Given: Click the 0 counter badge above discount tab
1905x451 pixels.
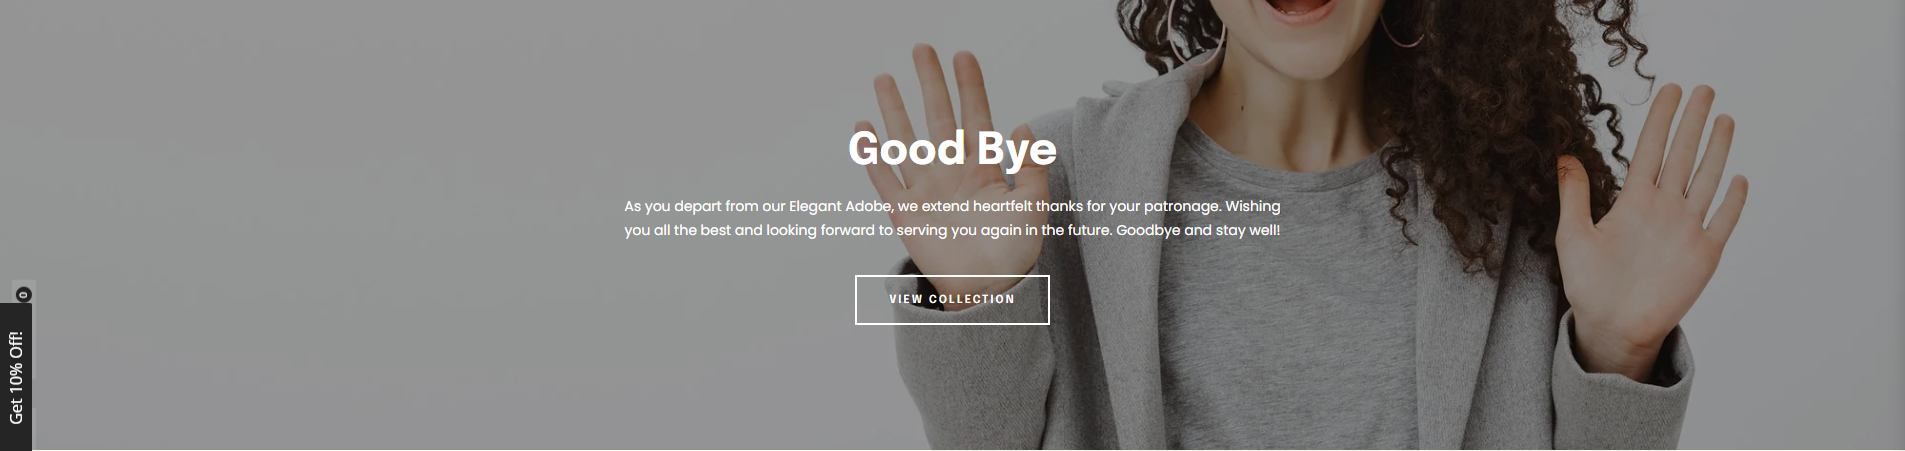Looking at the screenshot, I should pos(24,294).
